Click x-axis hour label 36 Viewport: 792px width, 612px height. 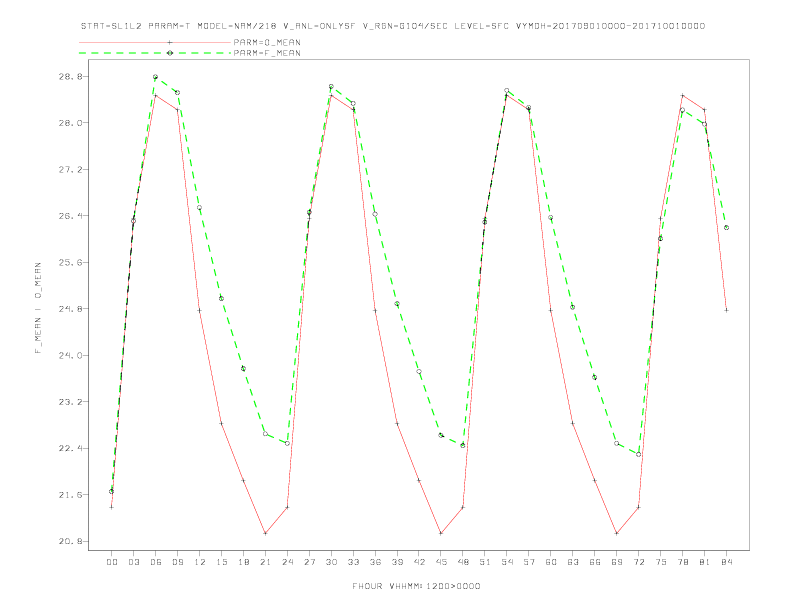pyautogui.click(x=375, y=562)
